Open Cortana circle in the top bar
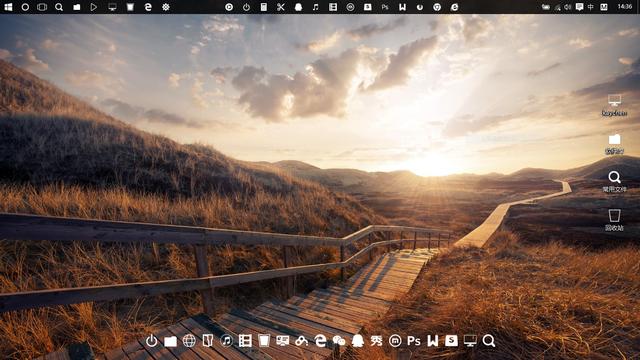640x360 pixels. (25, 7)
